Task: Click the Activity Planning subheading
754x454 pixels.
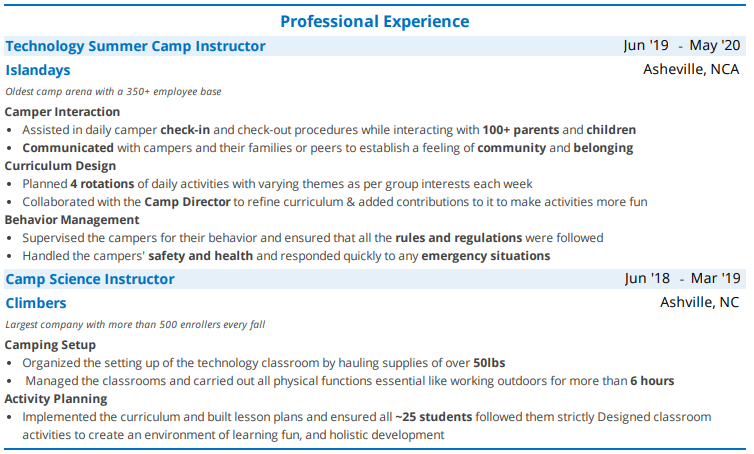Action: (x=58, y=398)
